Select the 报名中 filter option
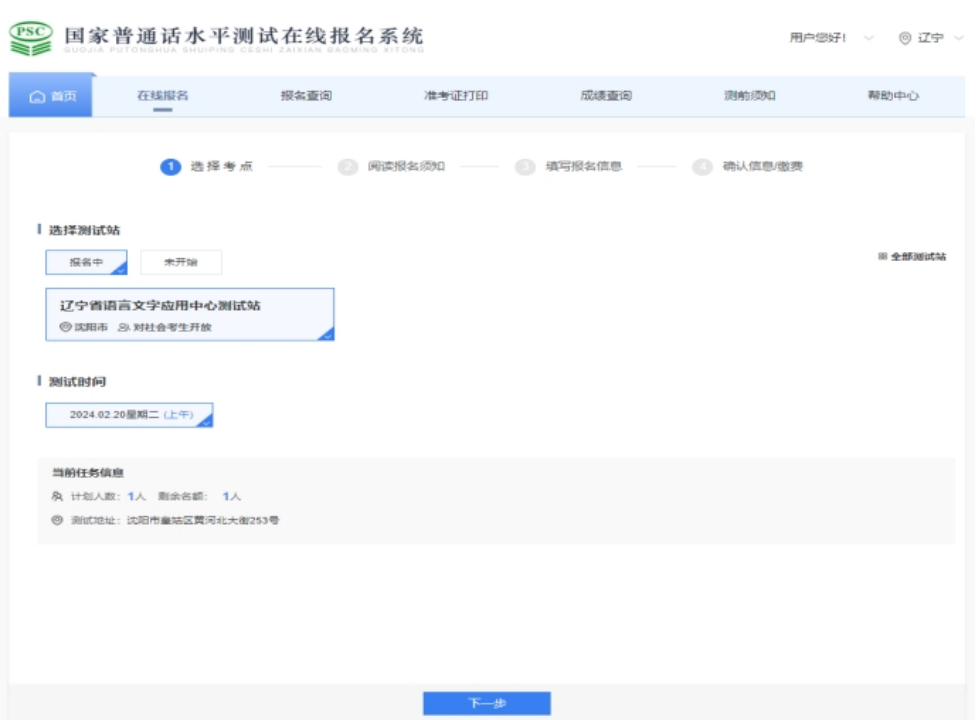Image resolution: width=976 pixels, height=720 pixels. pyautogui.click(x=86, y=262)
